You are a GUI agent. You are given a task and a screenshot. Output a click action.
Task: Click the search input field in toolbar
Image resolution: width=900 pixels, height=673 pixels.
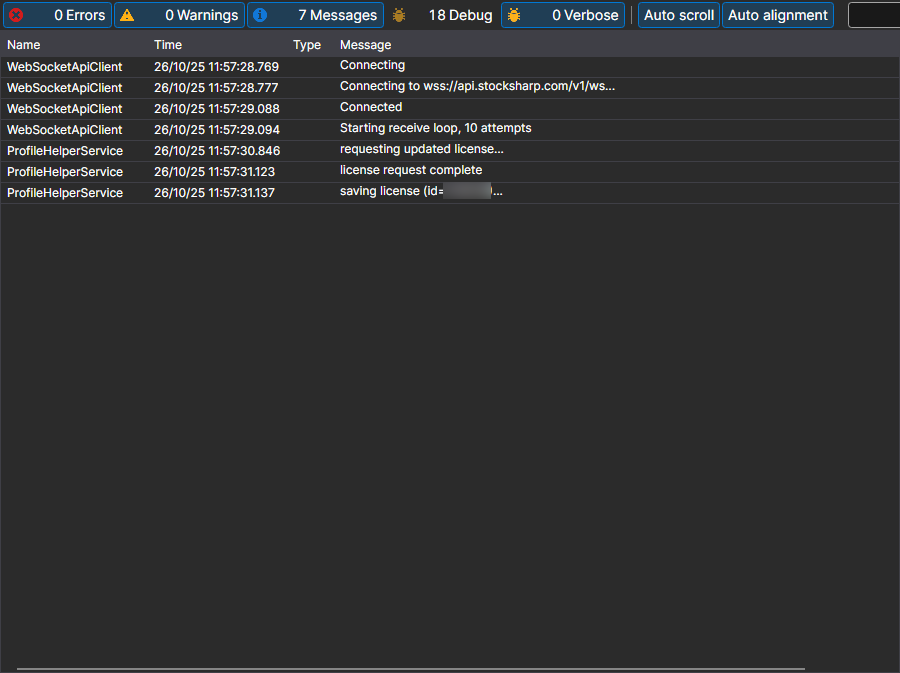pos(874,15)
